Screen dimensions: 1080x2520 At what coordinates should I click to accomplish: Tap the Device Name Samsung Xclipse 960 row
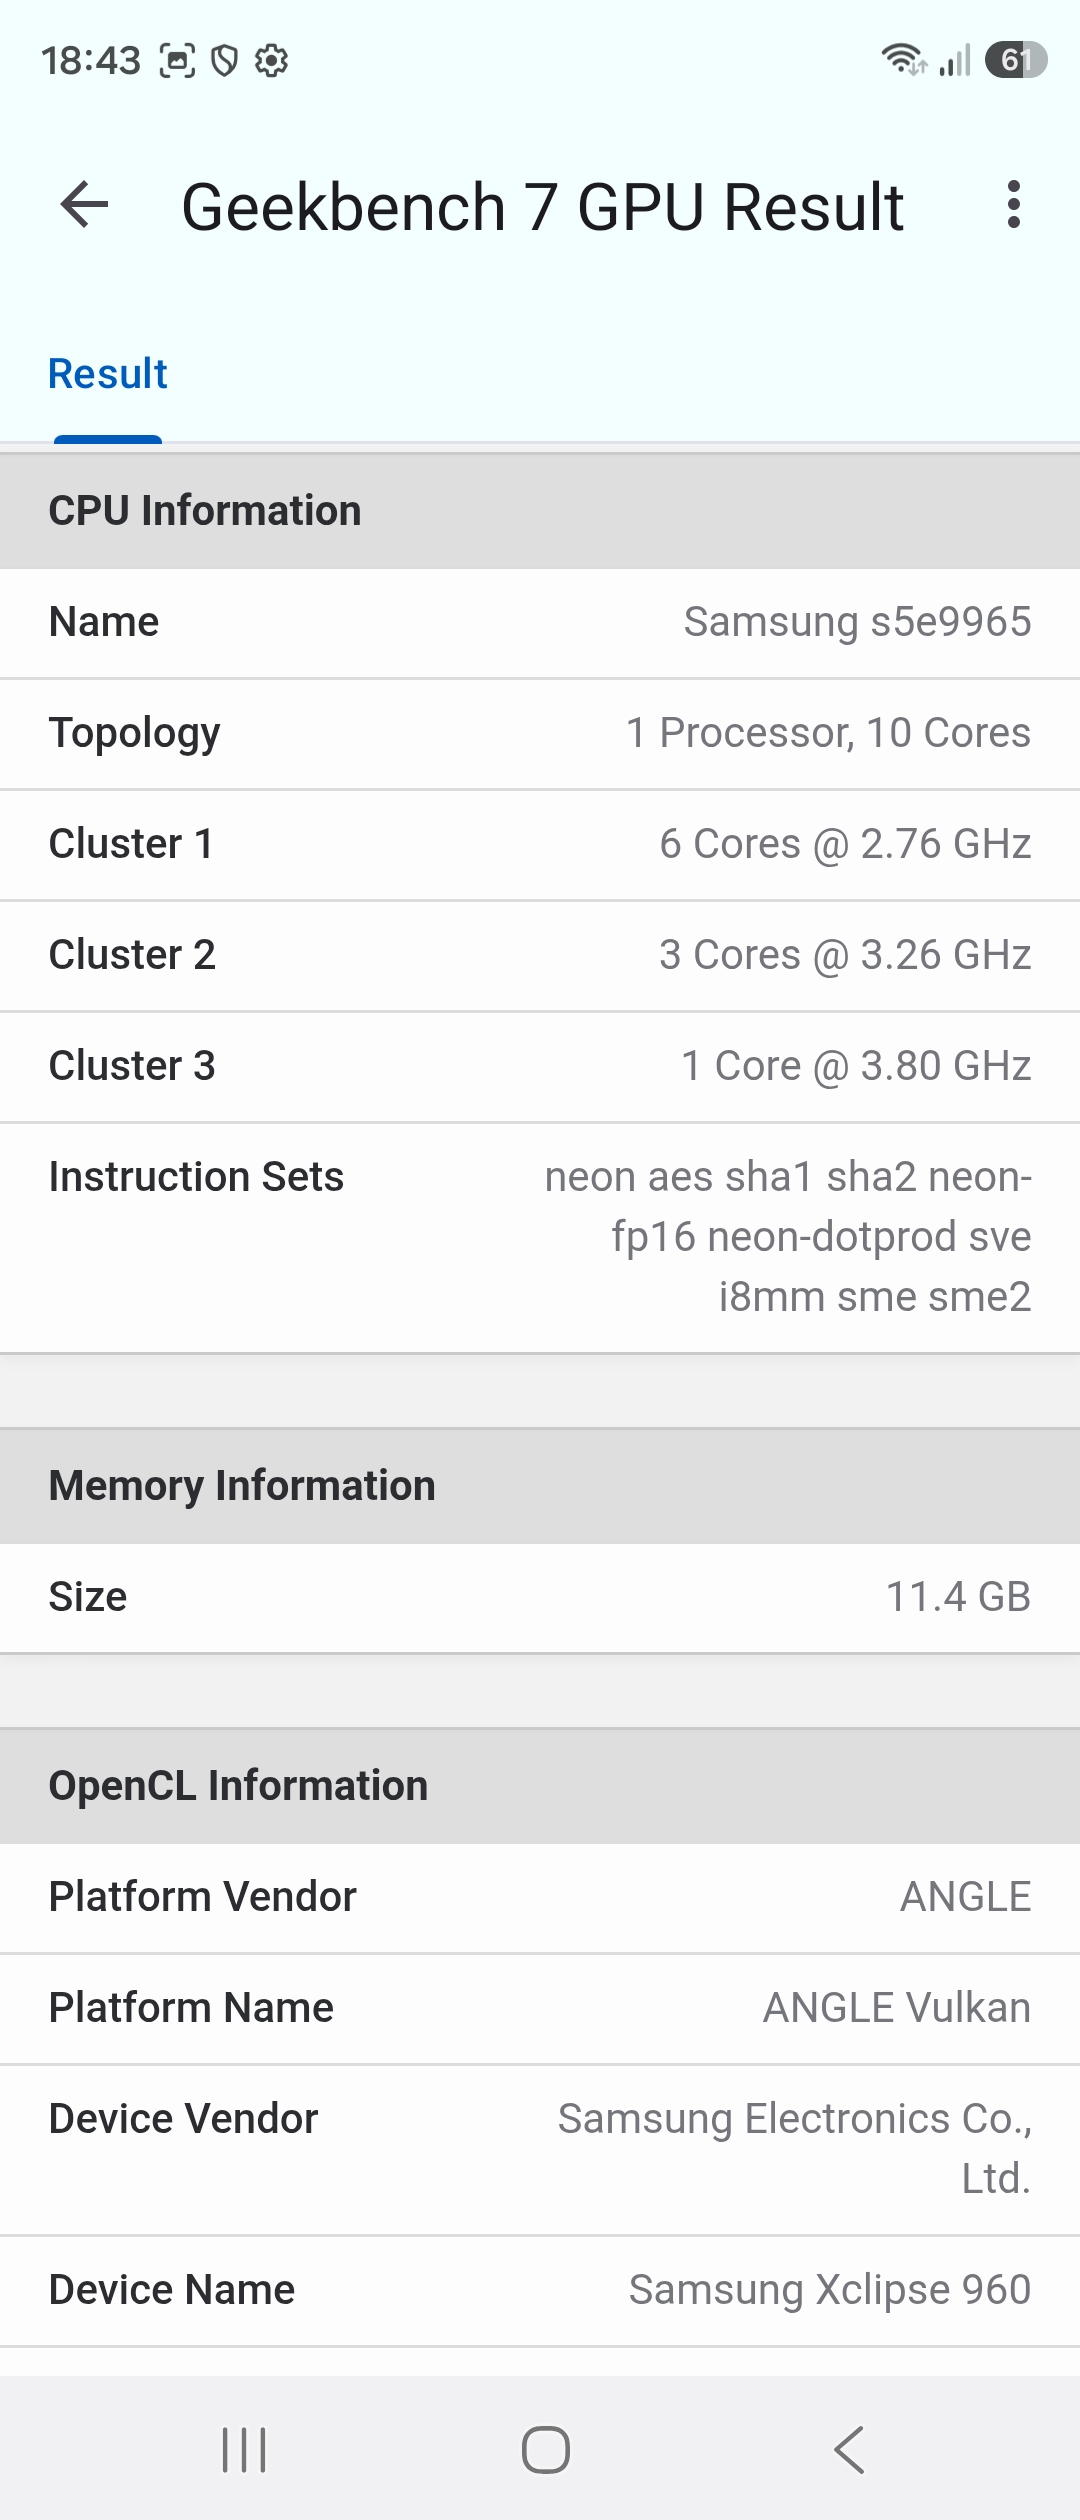540,2291
